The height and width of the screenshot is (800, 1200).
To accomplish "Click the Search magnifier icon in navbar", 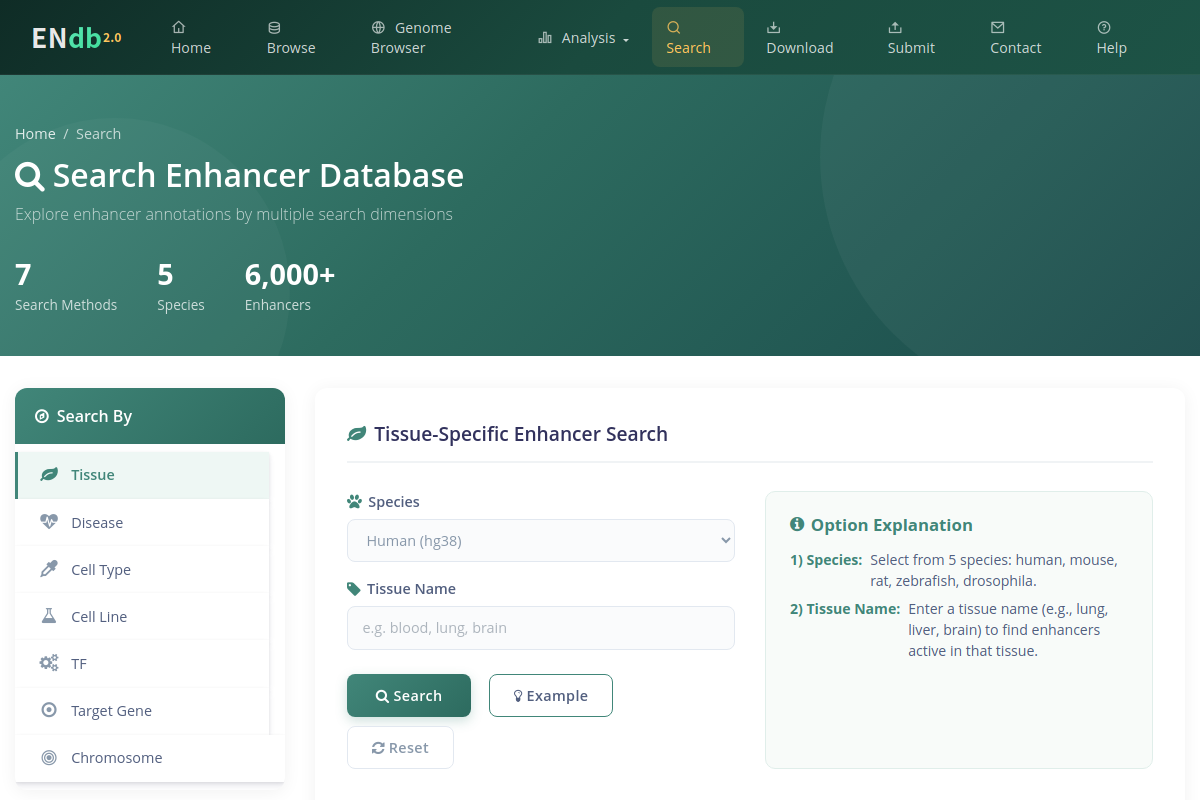I will tap(673, 27).
